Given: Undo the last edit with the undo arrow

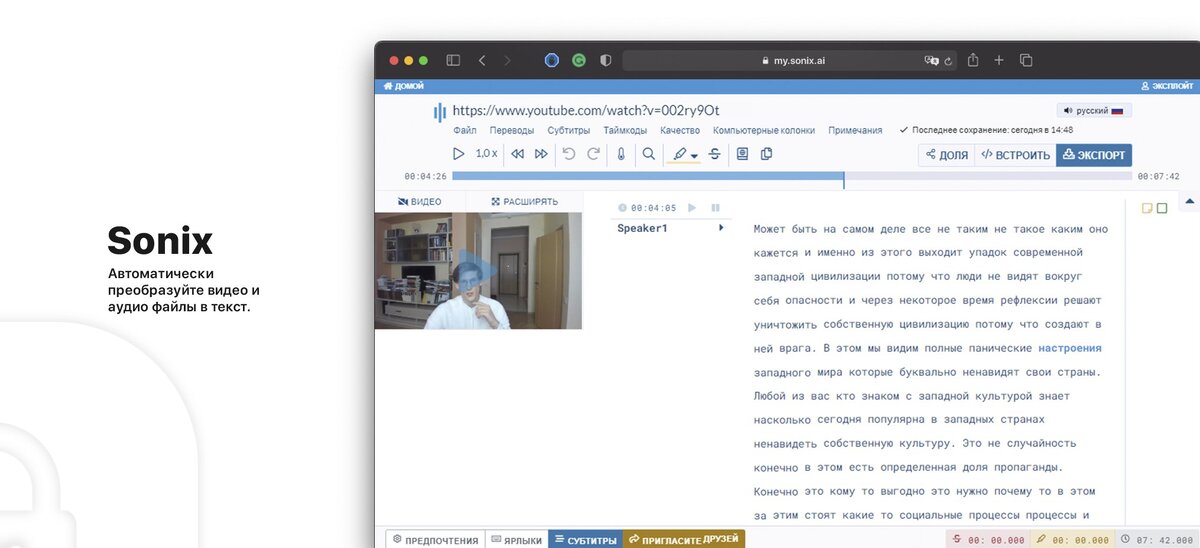Looking at the screenshot, I should point(569,154).
